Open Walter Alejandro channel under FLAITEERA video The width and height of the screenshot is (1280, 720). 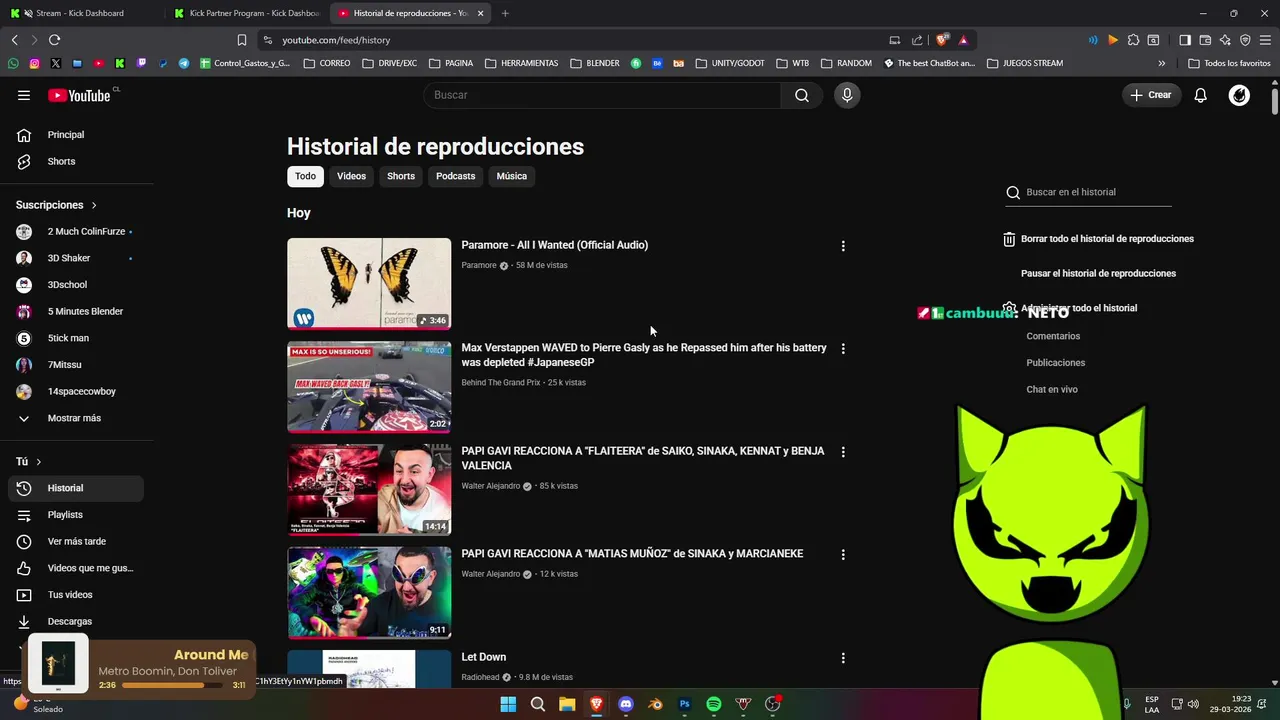pyautogui.click(x=490, y=486)
